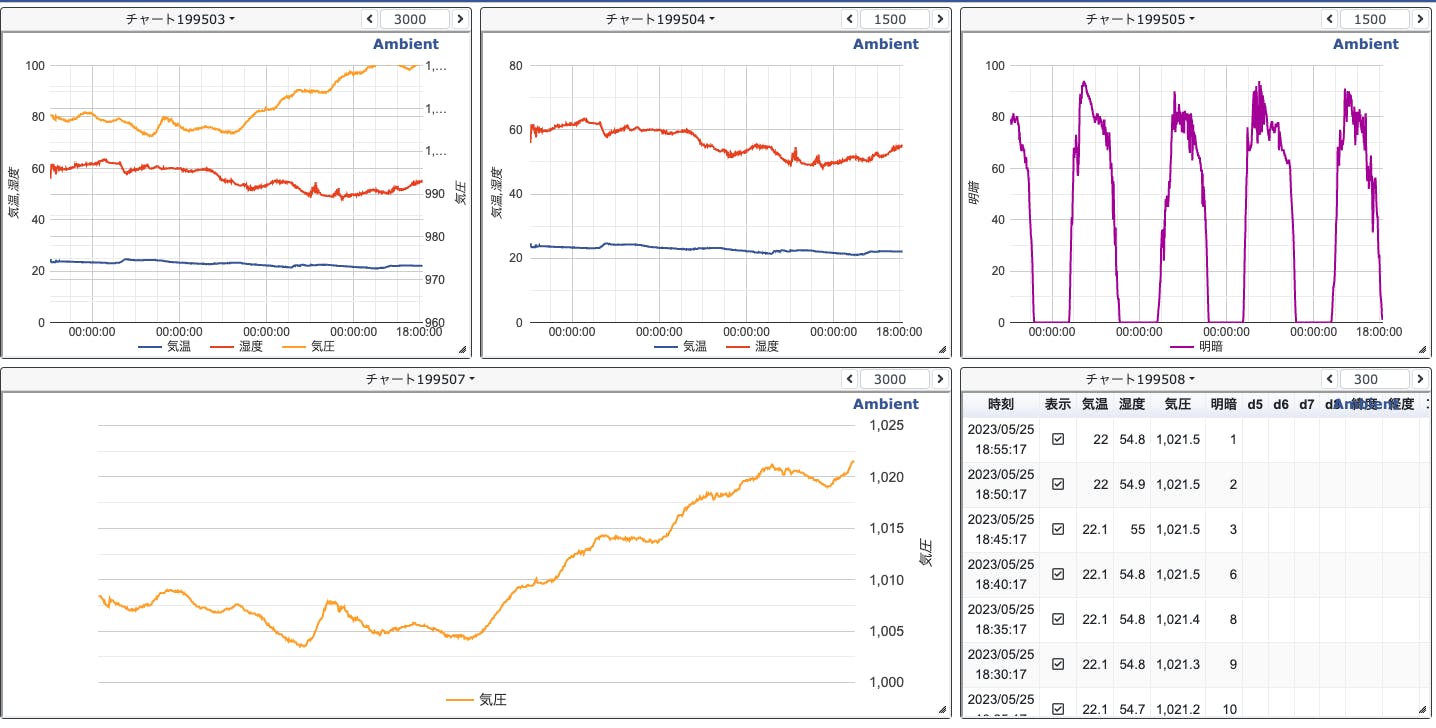
Task: Toggle display checkbox for 18:35:17 row
Action: pos(1058,619)
